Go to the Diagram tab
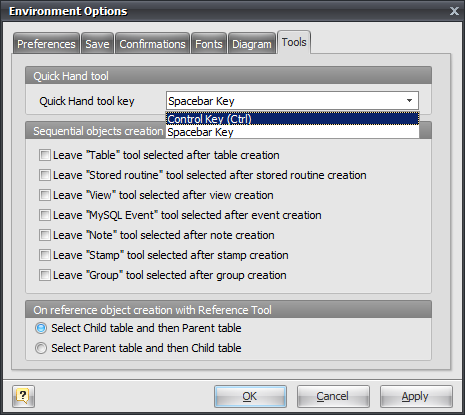The width and height of the screenshot is (465, 415). pyautogui.click(x=252, y=44)
